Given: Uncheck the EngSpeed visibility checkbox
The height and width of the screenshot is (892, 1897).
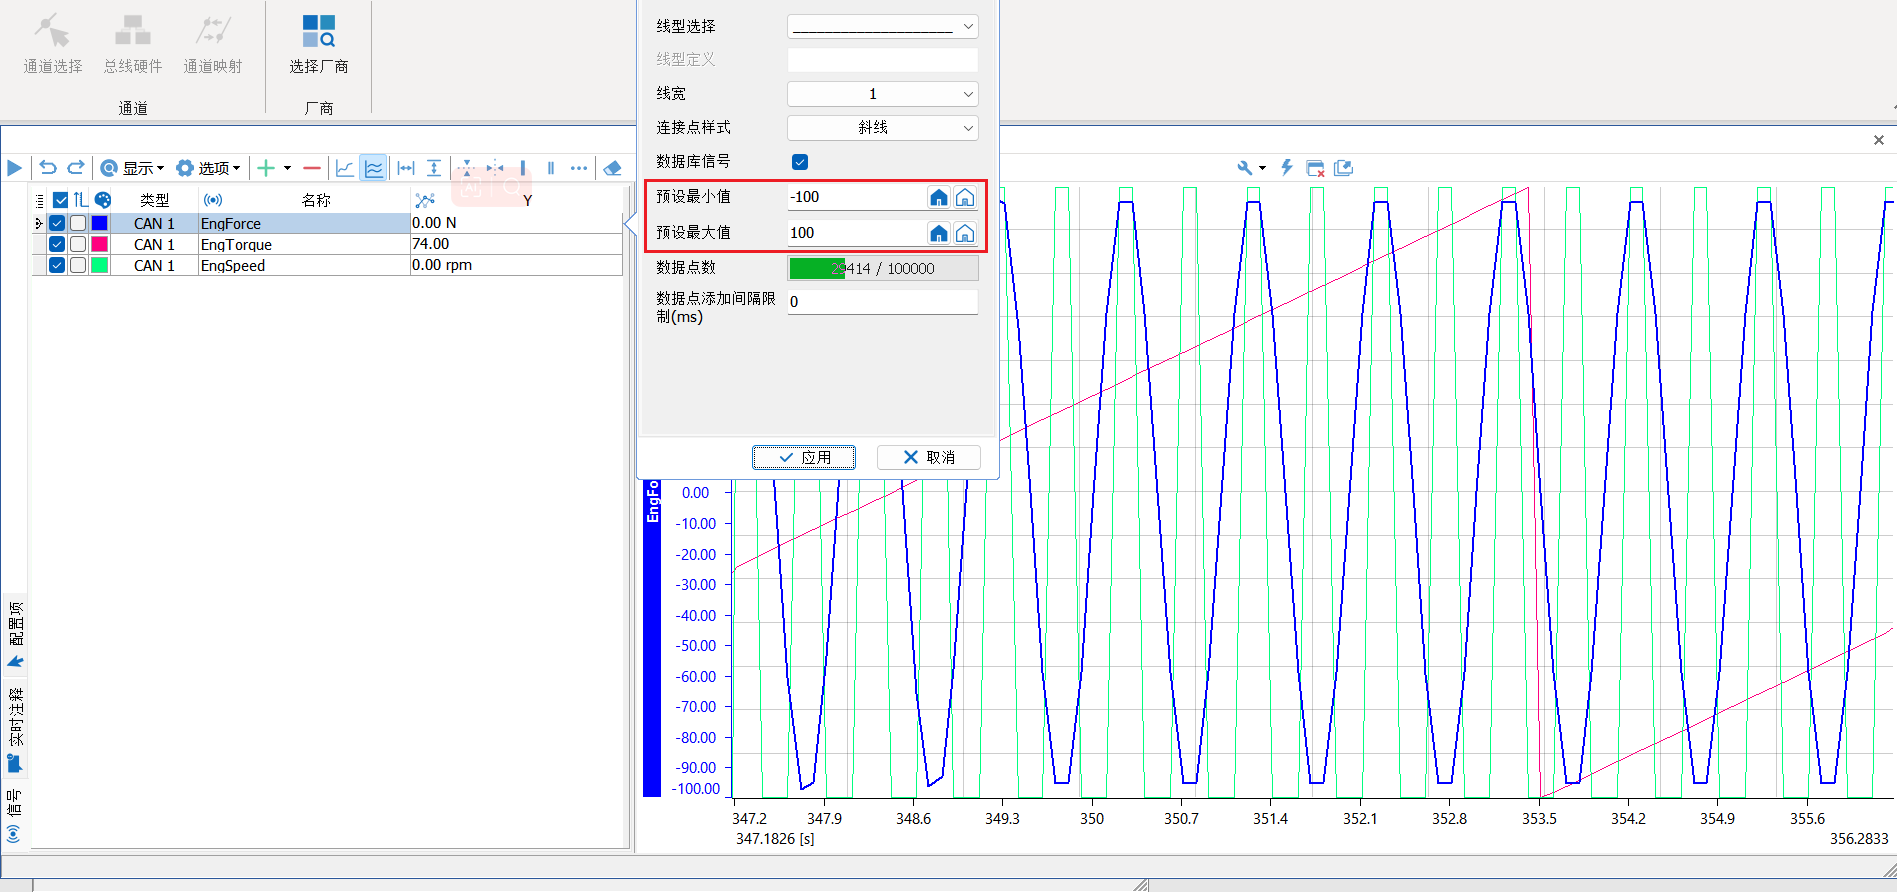Looking at the screenshot, I should (57, 265).
